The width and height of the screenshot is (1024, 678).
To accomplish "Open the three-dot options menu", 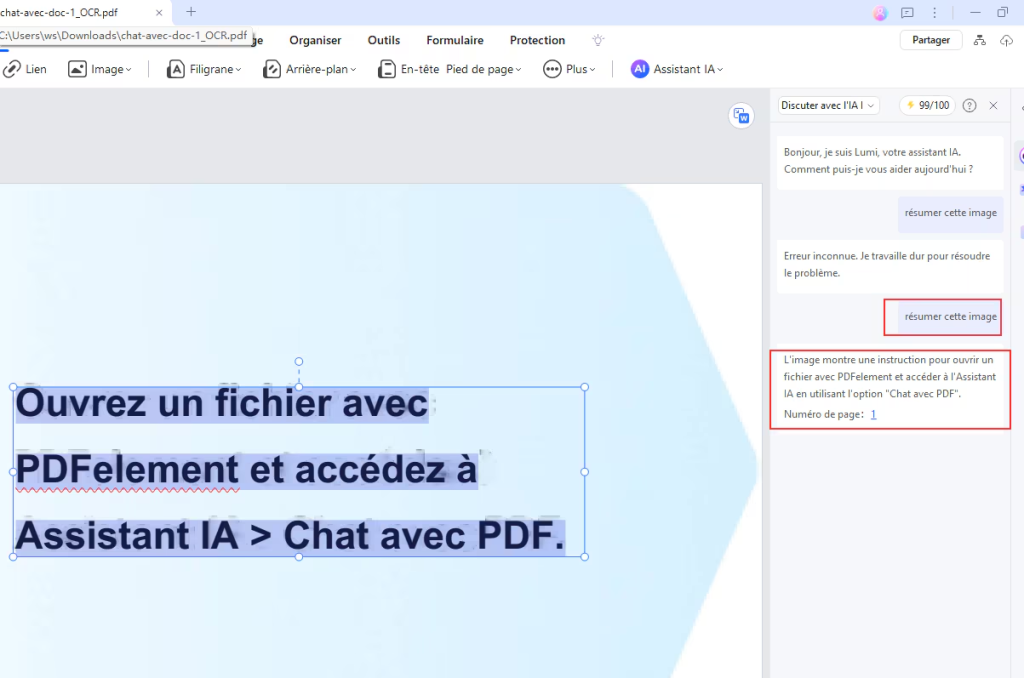I will pos(935,12).
